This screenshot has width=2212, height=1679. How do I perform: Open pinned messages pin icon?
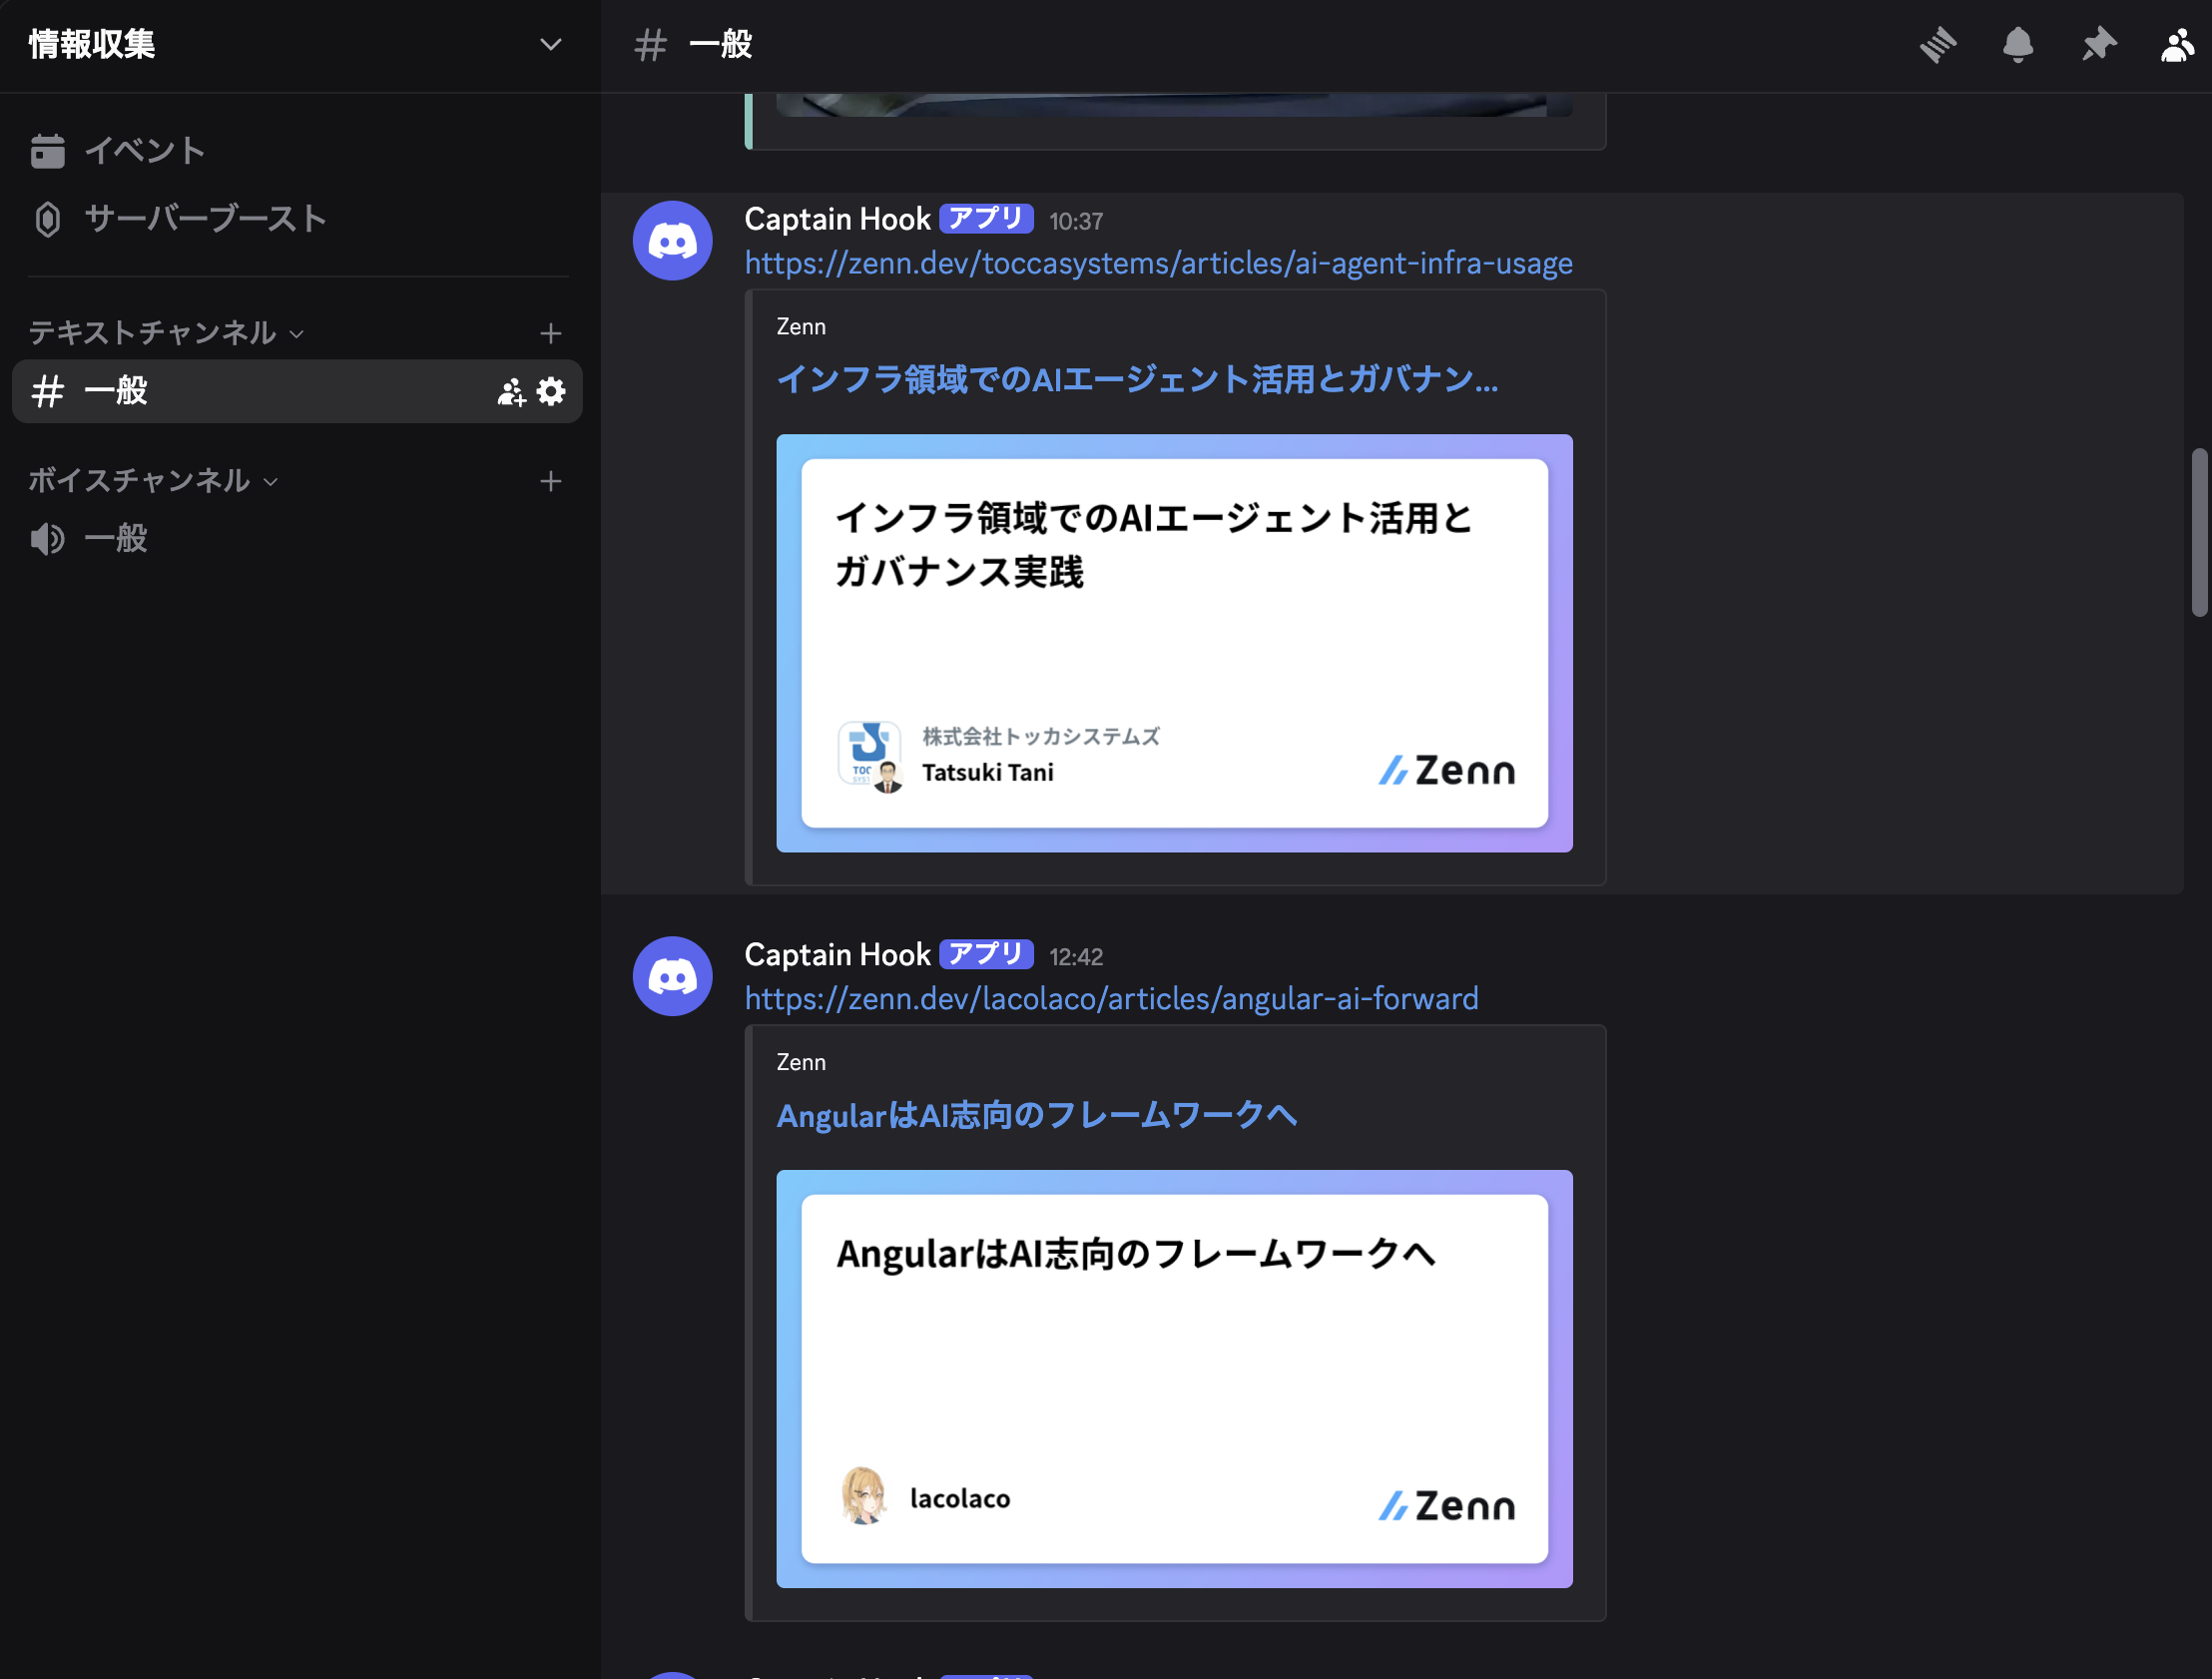pyautogui.click(x=2098, y=45)
